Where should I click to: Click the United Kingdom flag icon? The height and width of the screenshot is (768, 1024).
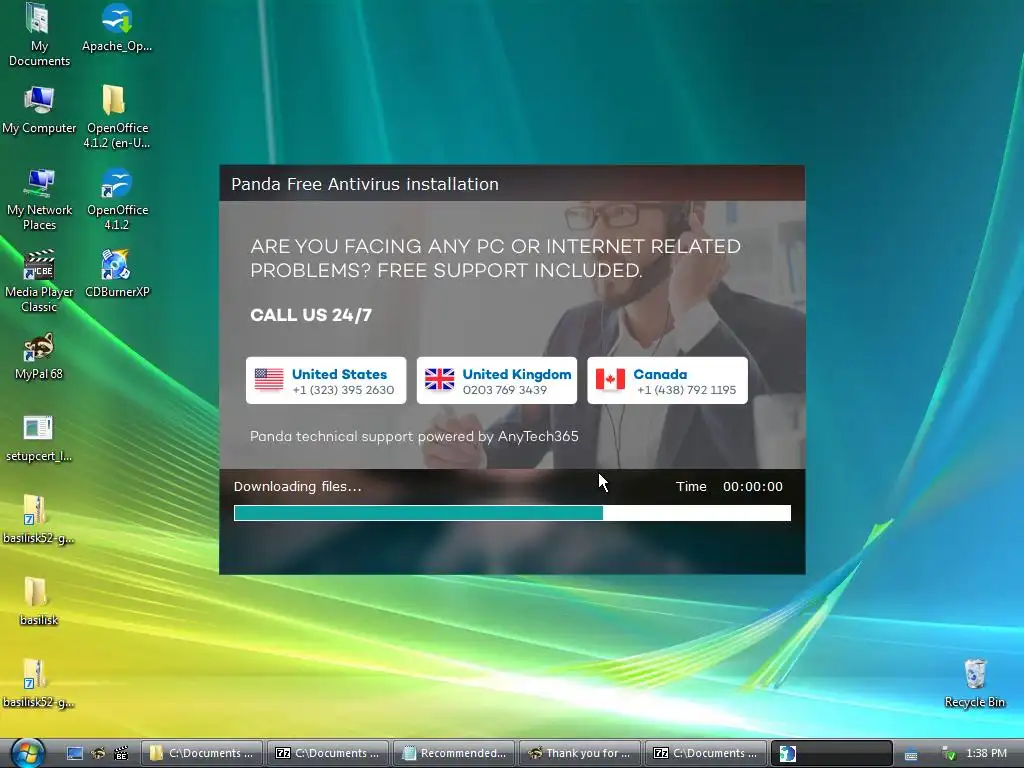point(440,379)
